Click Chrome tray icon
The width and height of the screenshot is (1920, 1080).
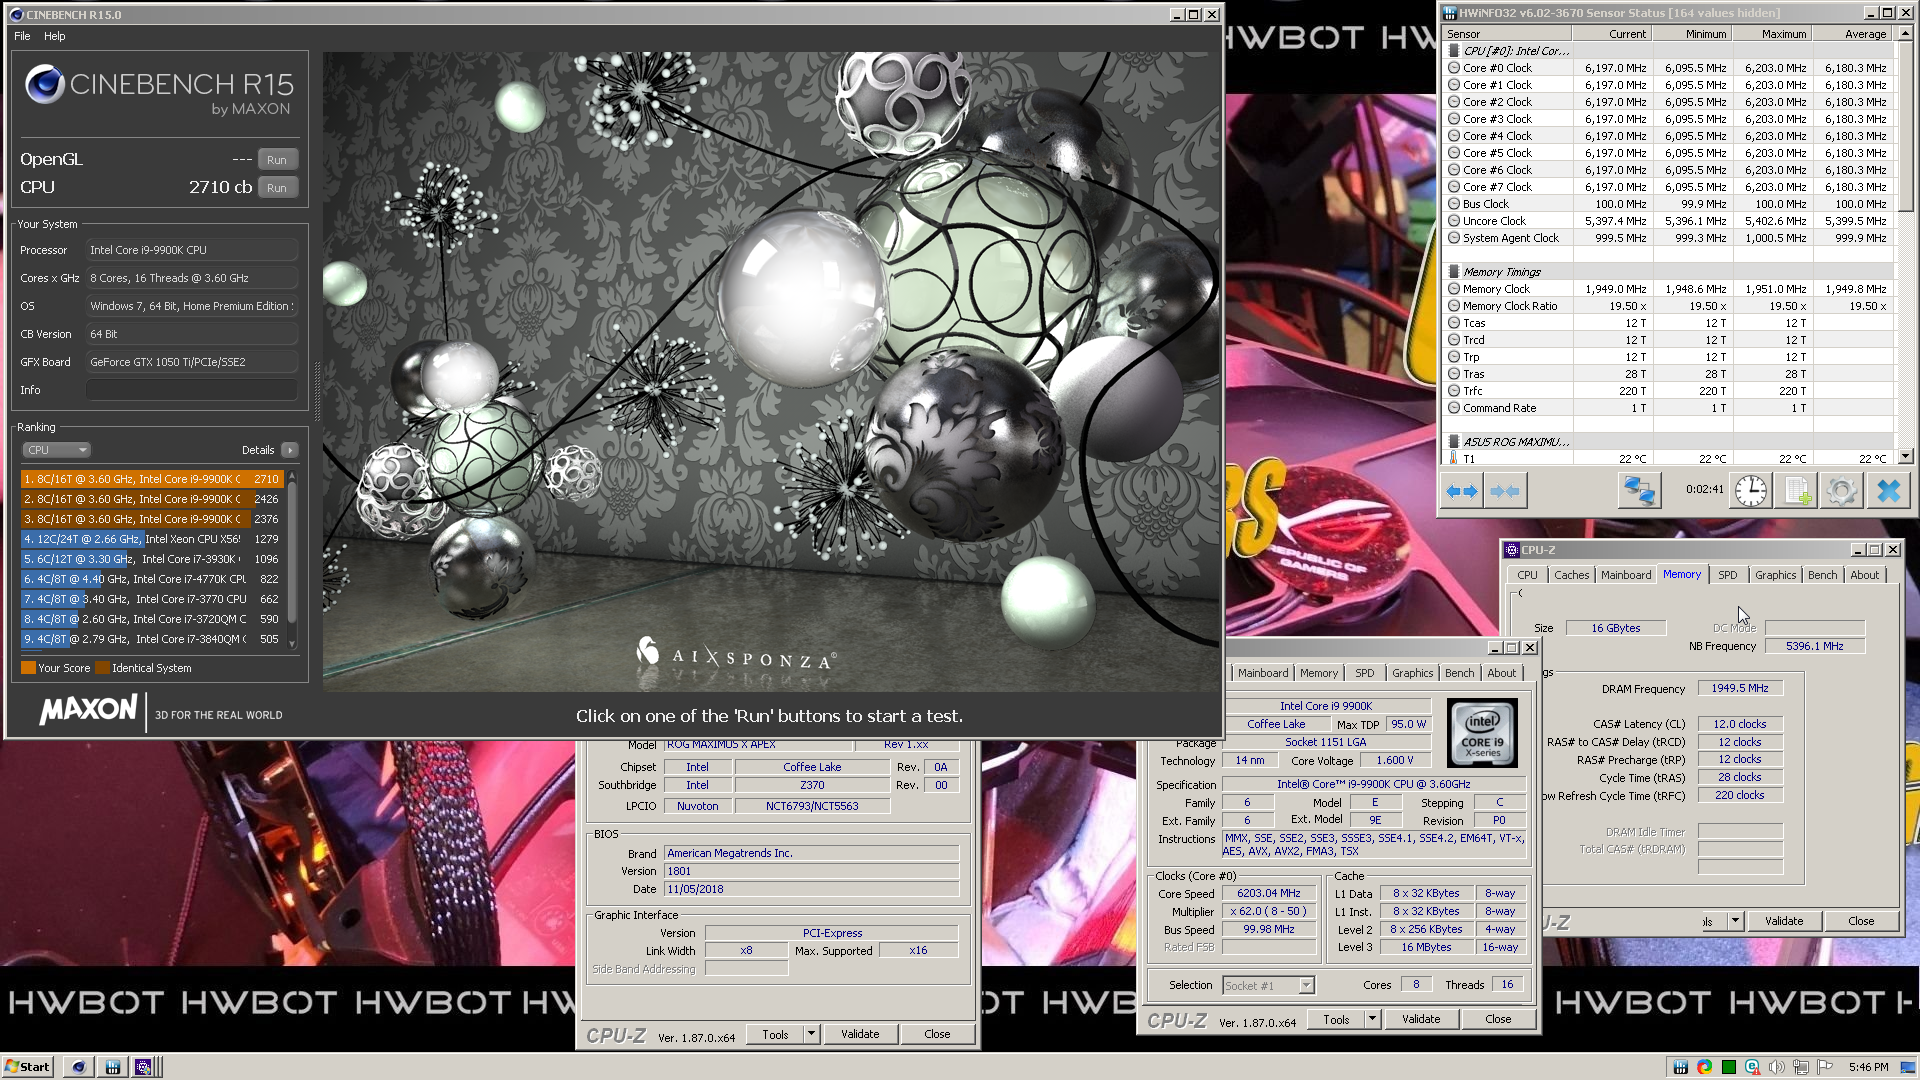[1704, 1067]
